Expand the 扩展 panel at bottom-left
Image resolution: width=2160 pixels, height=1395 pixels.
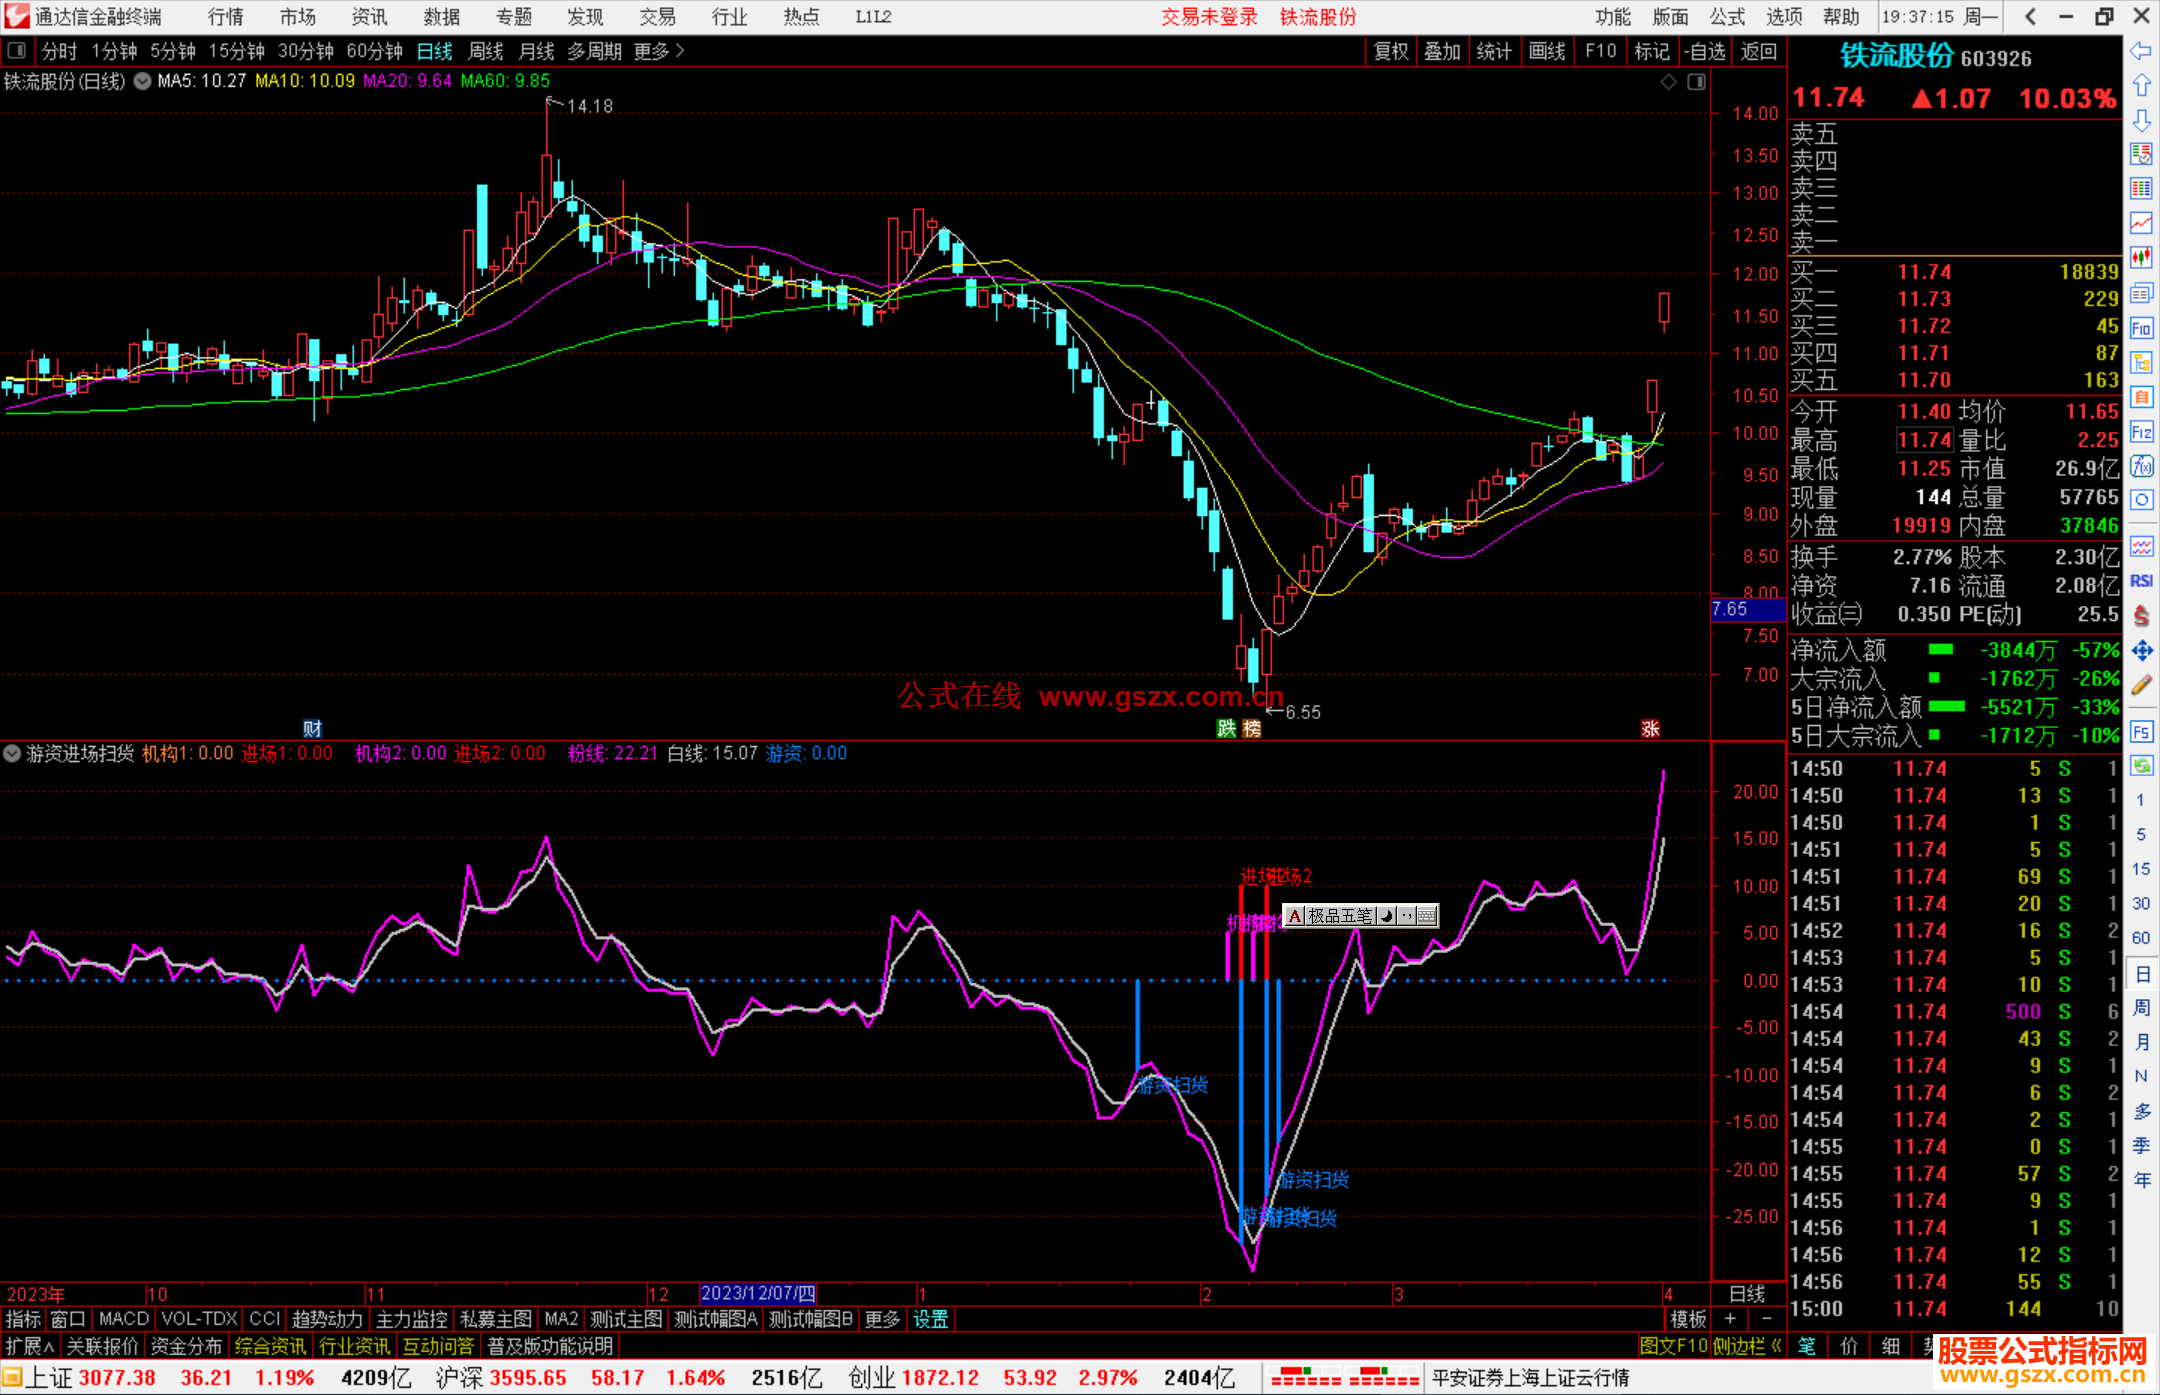point(30,1346)
